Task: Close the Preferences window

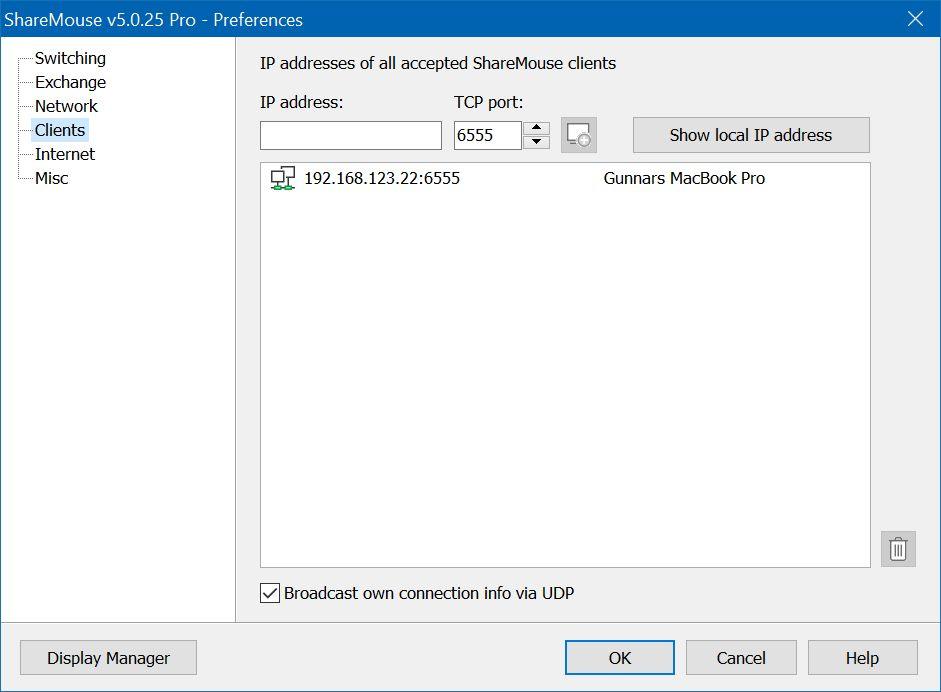Action: [x=915, y=19]
